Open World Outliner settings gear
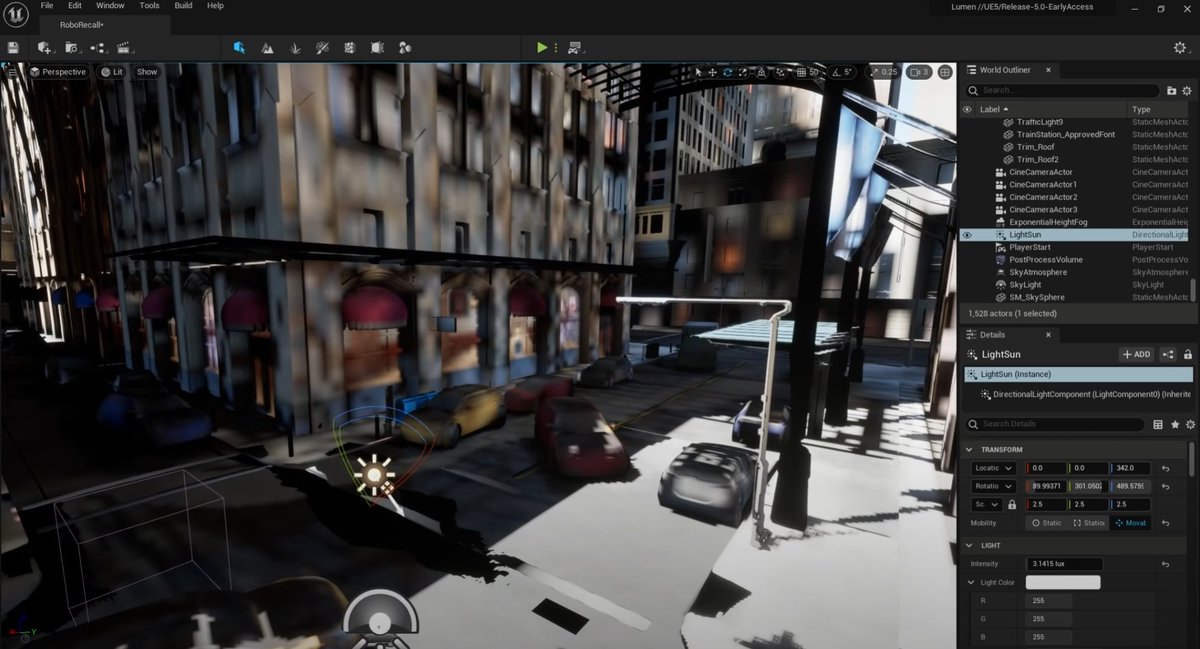 [1187, 90]
